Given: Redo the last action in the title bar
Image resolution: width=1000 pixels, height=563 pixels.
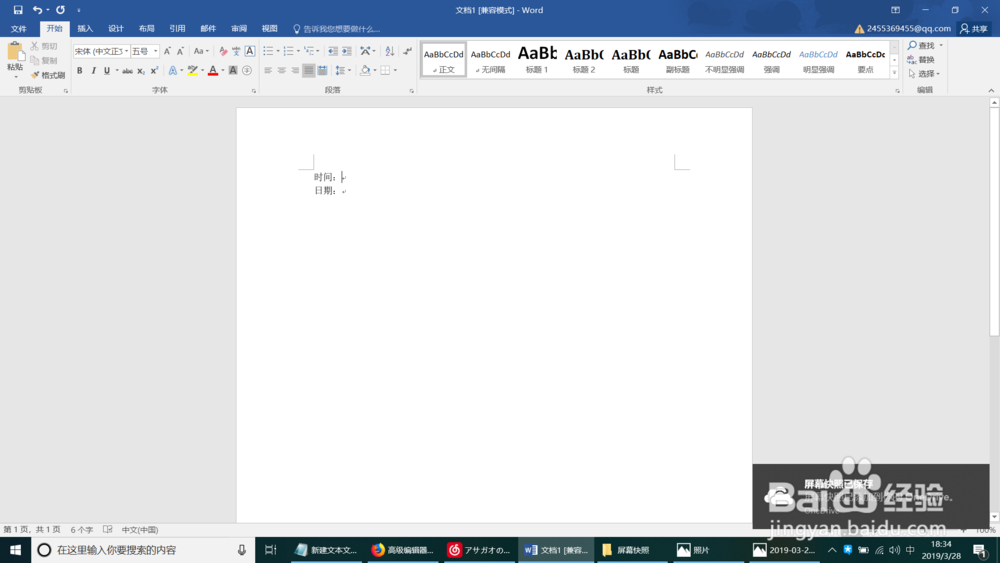Looking at the screenshot, I should 61,10.
